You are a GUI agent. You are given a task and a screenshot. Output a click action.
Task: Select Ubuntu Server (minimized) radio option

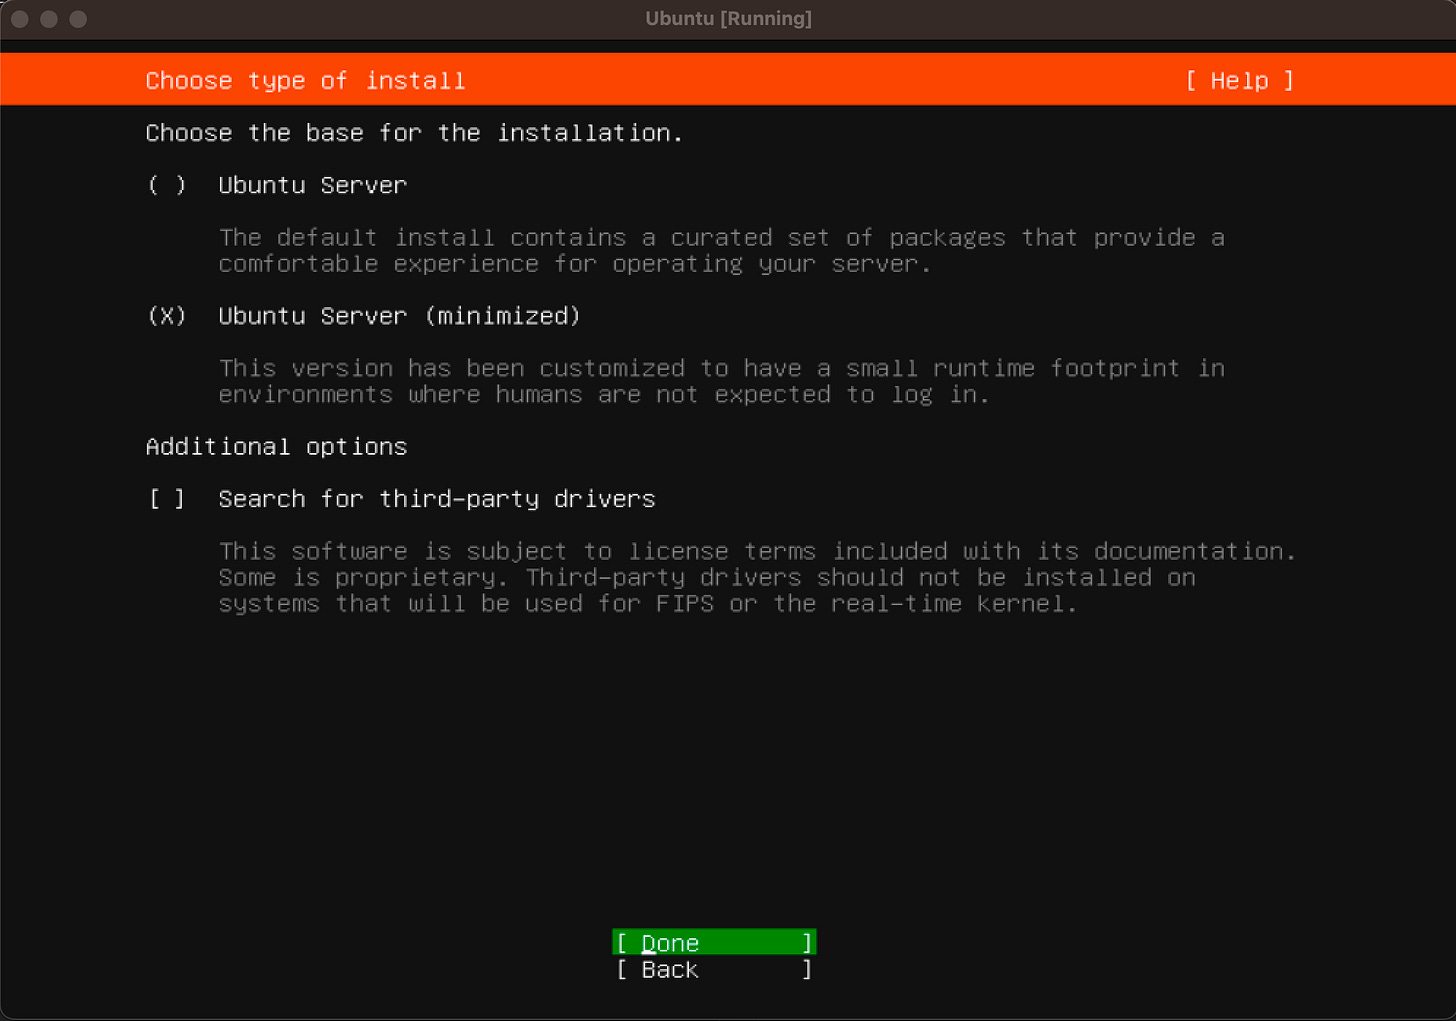click(167, 316)
